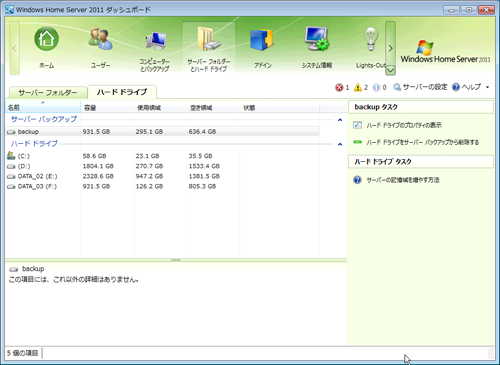Open how to increase server storage link
This screenshot has height=365, width=500.
(403, 180)
